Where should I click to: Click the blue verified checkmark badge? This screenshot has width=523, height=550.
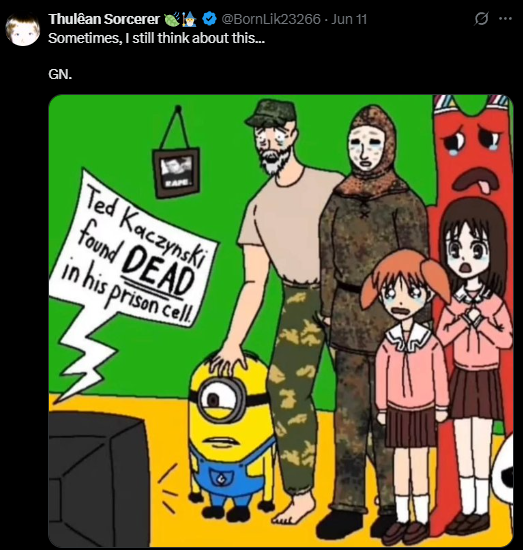coord(209,19)
